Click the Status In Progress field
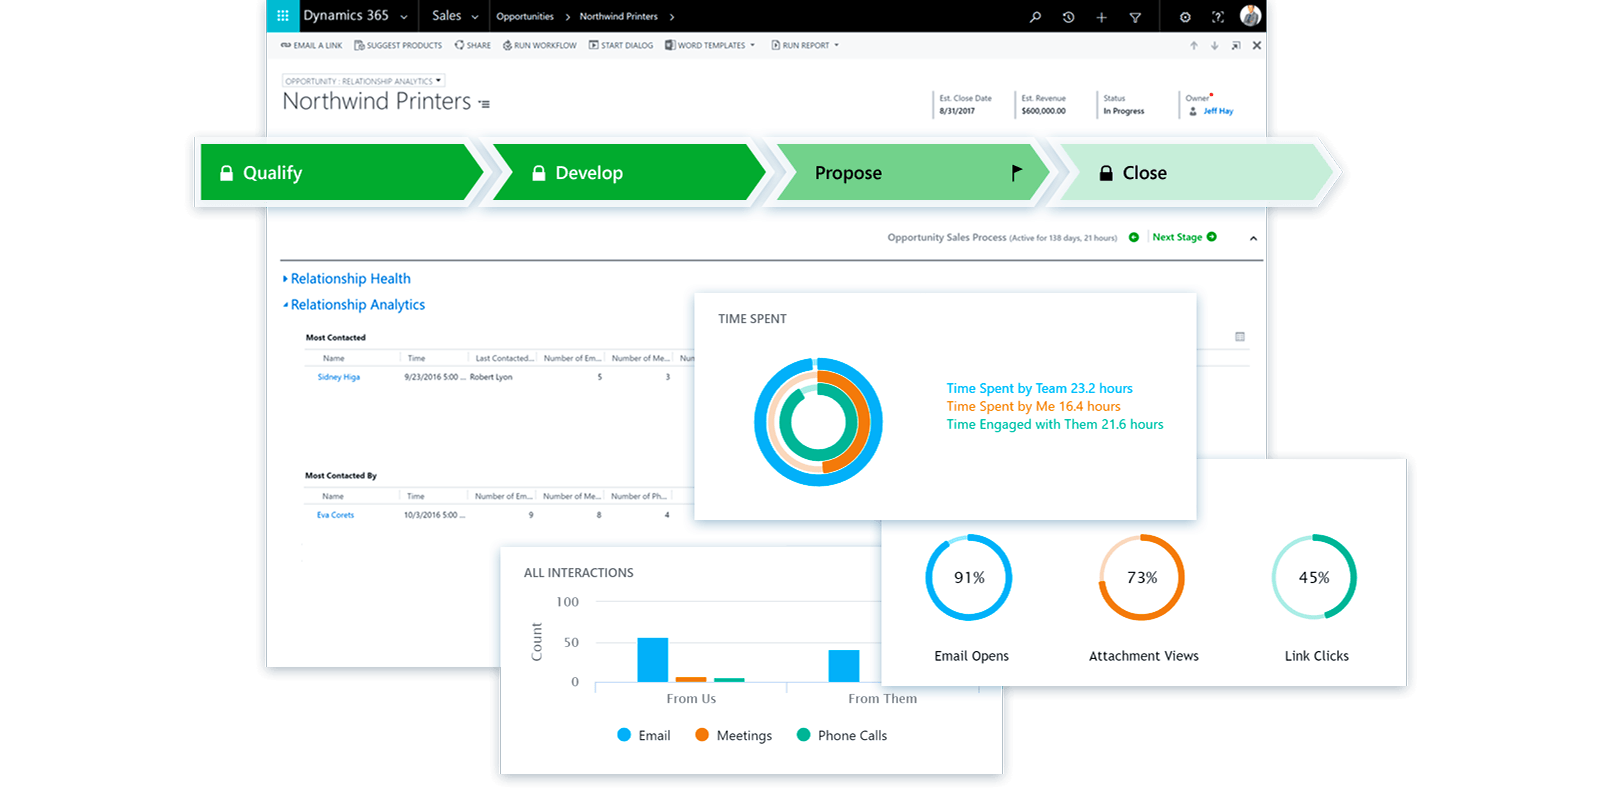Image resolution: width=1600 pixels, height=808 pixels. click(1124, 111)
